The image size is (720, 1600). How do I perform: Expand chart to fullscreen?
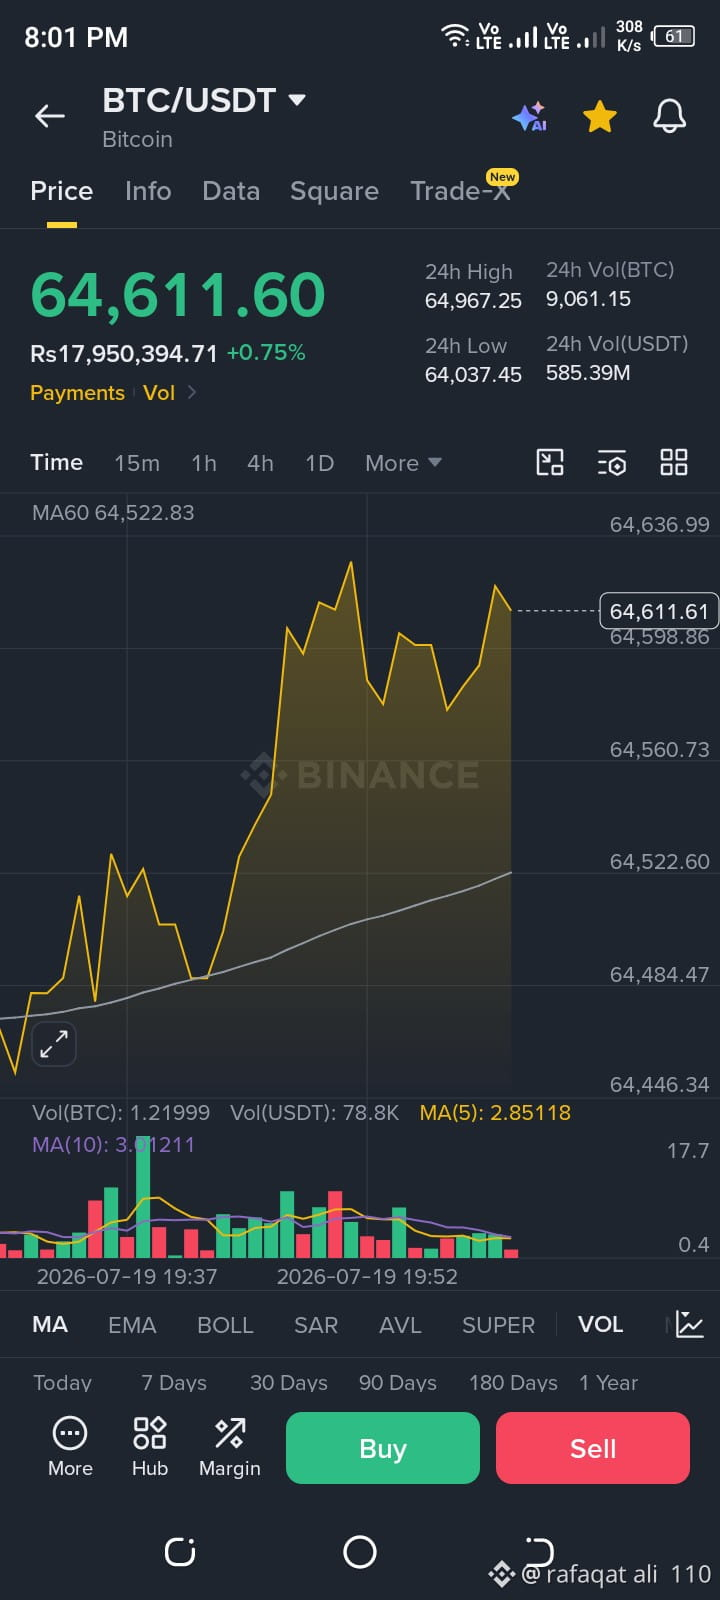pyautogui.click(x=54, y=1044)
